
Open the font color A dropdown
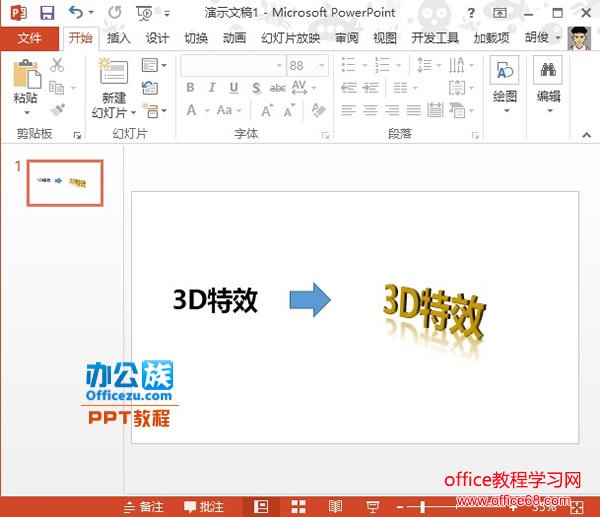(x=207, y=111)
